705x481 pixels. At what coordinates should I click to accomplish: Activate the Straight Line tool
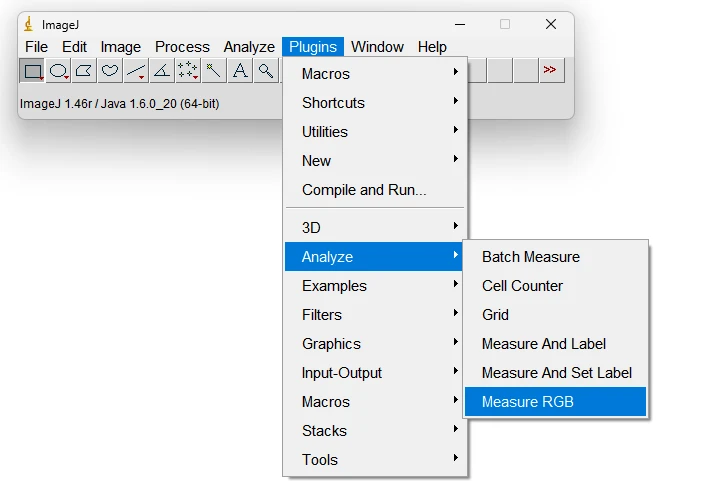[x=137, y=71]
